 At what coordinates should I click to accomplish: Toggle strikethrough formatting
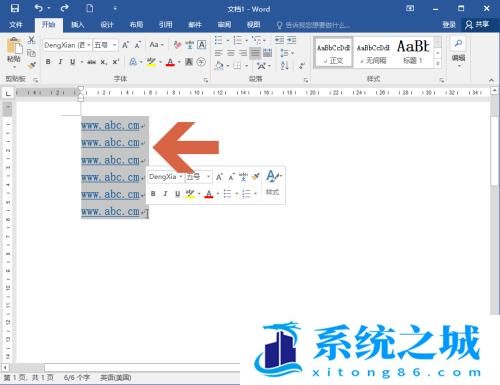point(91,62)
